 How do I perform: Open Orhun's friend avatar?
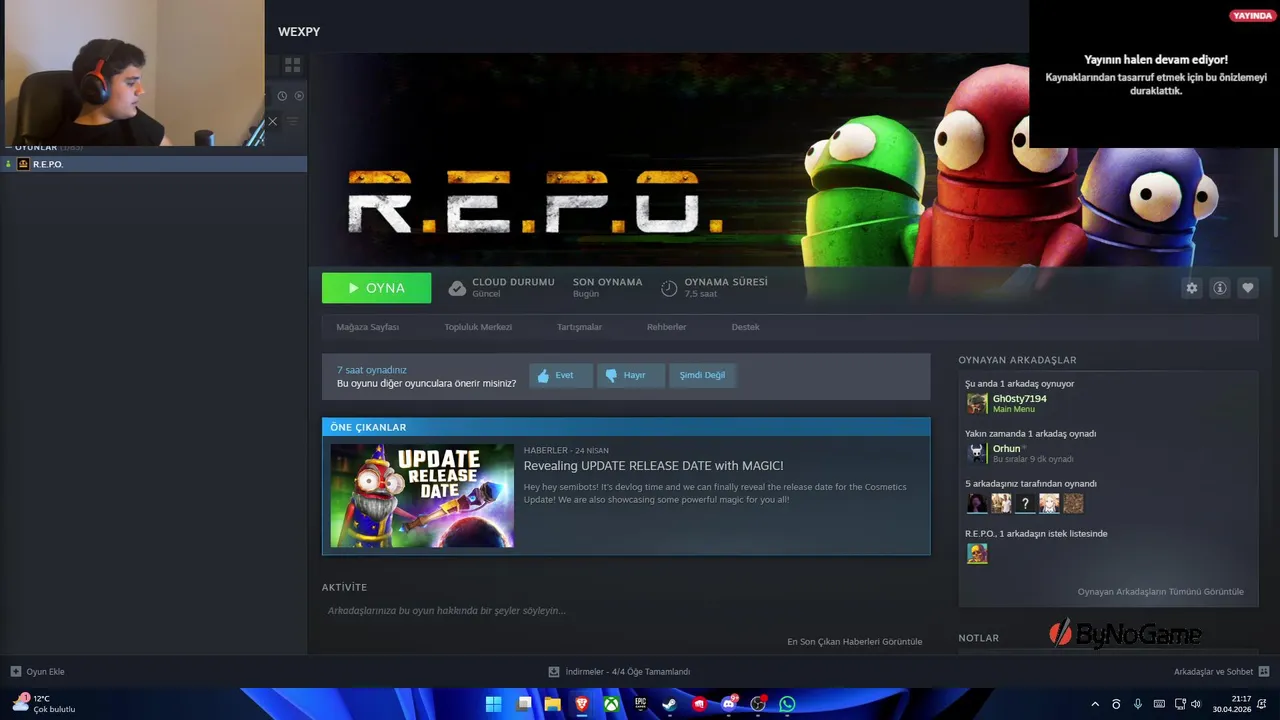point(977,453)
